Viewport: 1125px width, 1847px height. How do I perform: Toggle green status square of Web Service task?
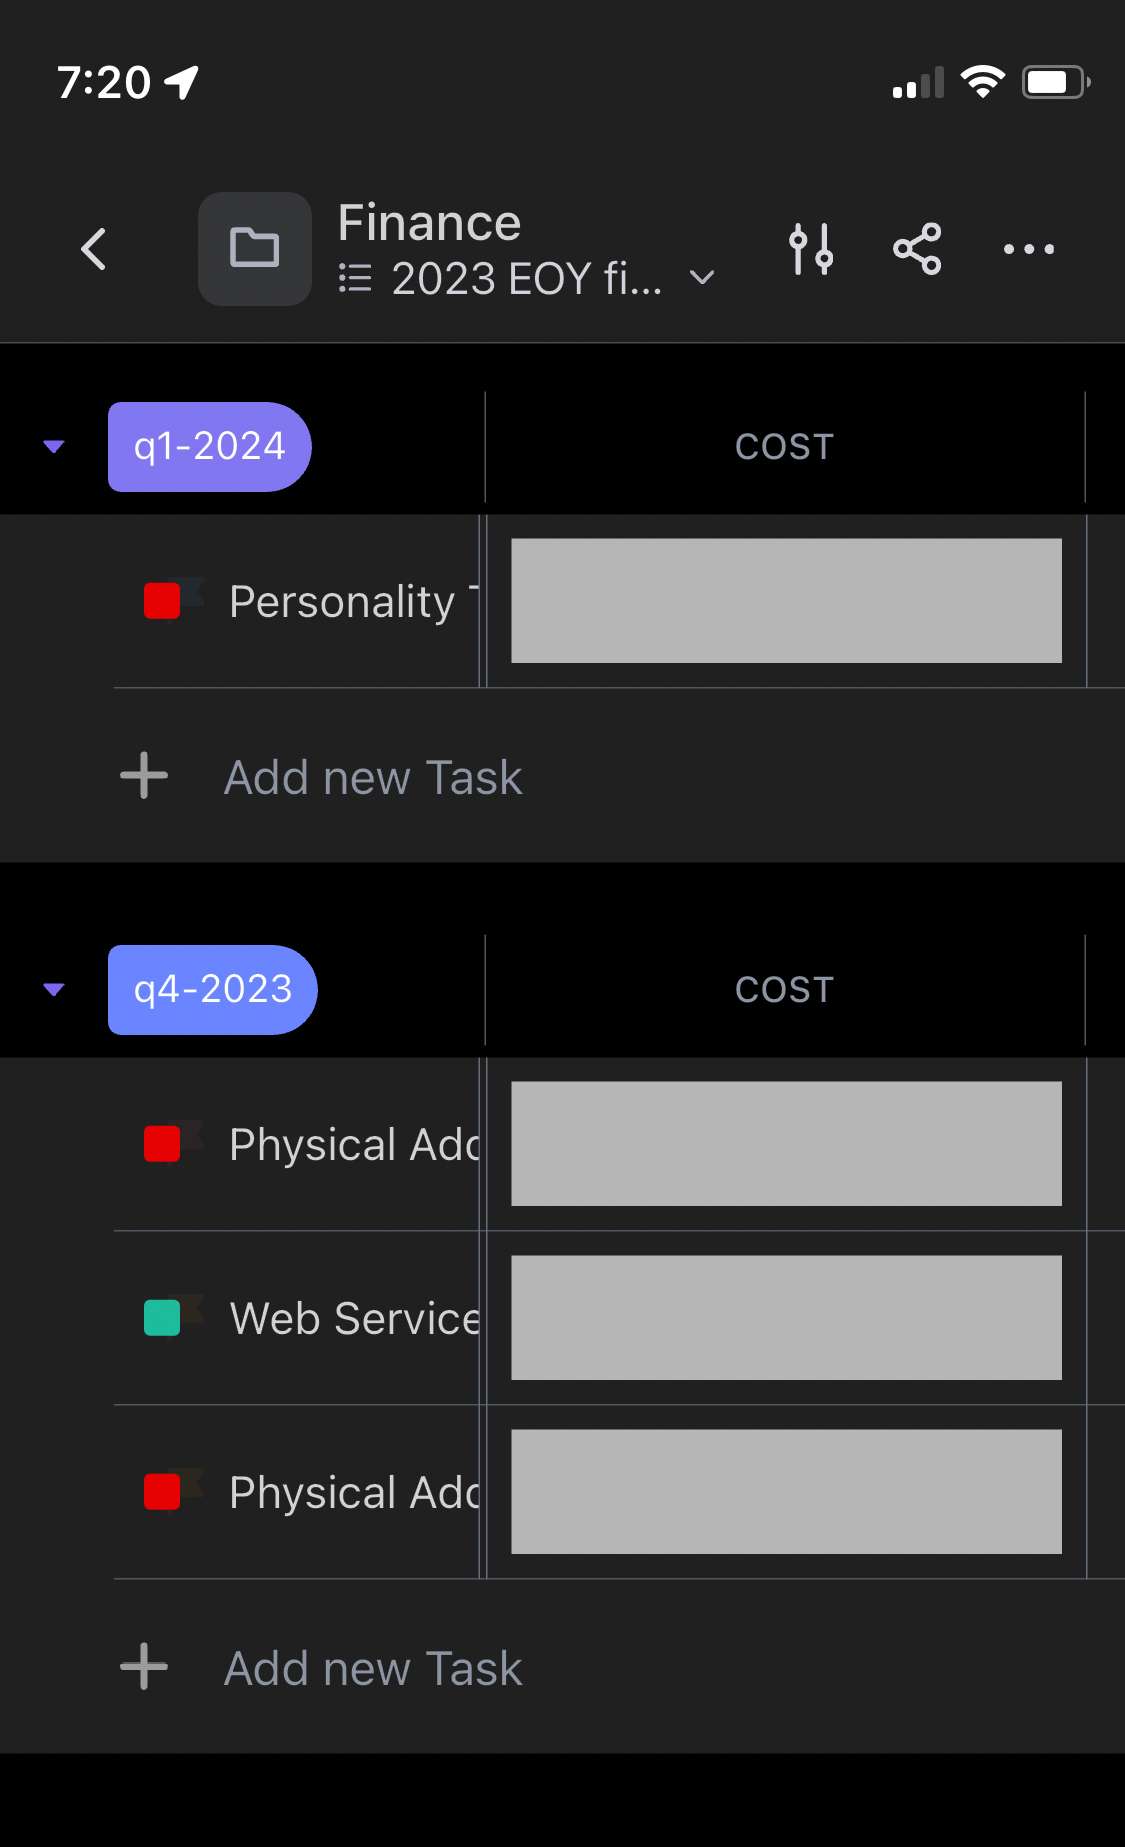162,1318
